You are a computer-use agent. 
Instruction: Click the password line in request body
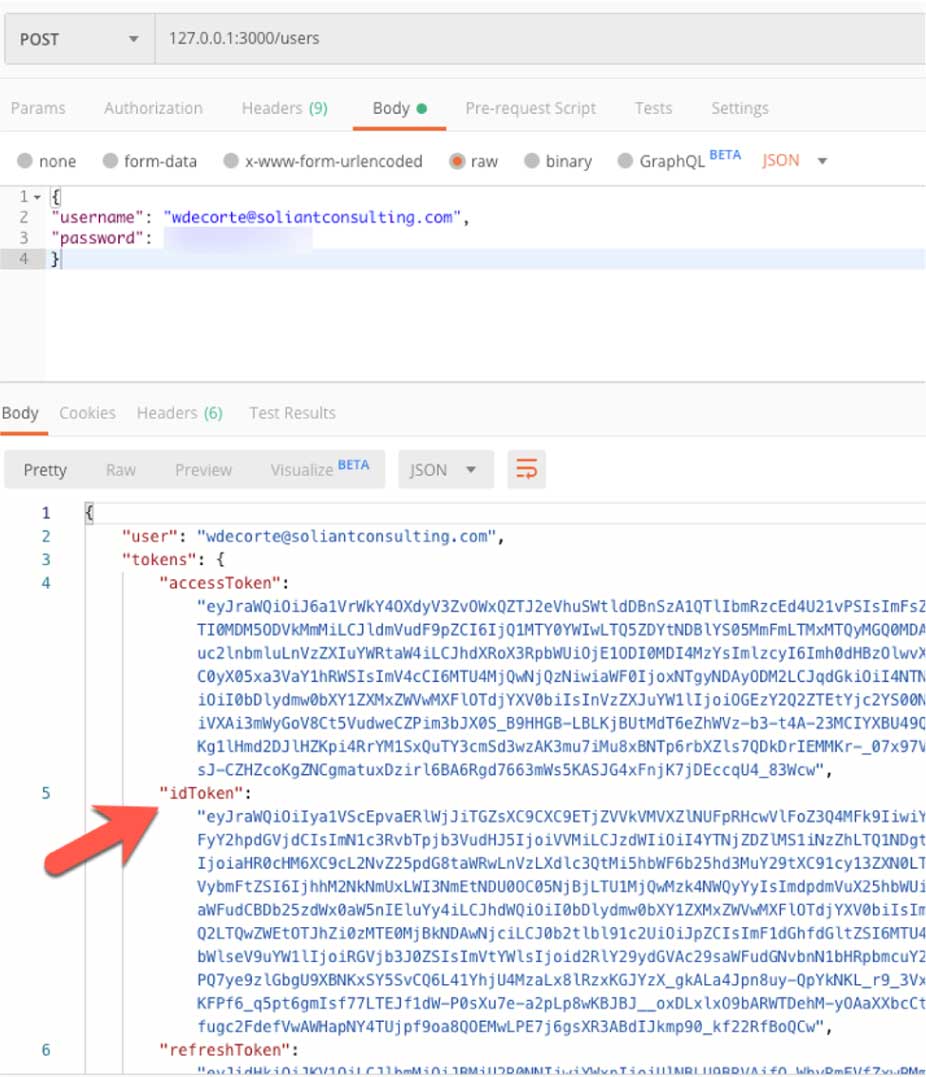pyautogui.click(x=182, y=238)
